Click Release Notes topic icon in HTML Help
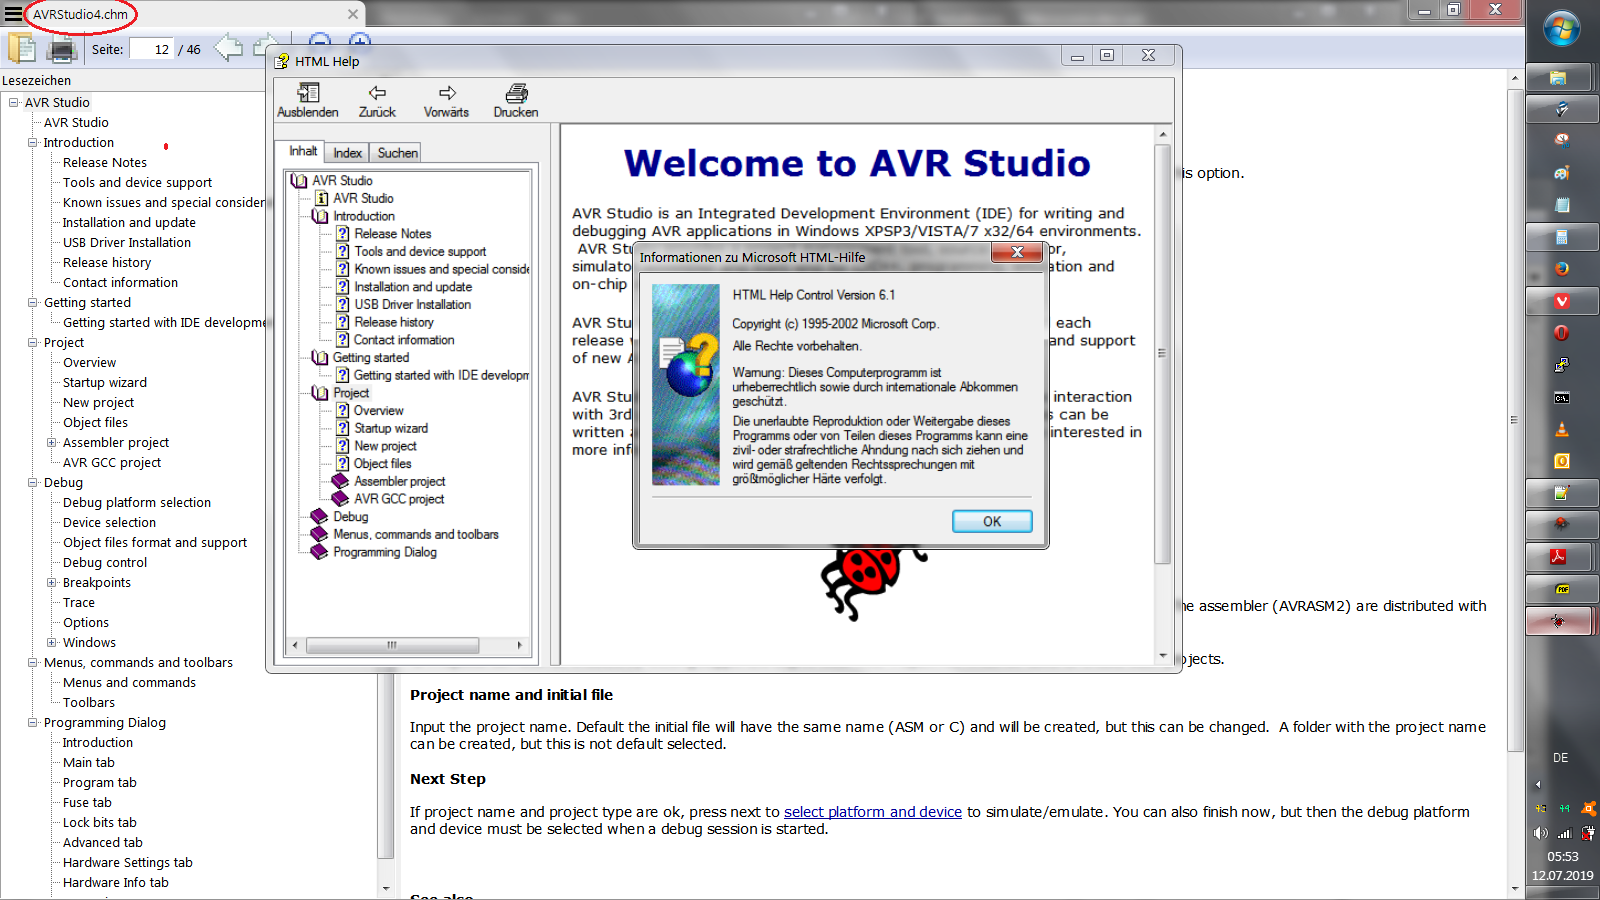Image resolution: width=1600 pixels, height=900 pixels. point(342,234)
